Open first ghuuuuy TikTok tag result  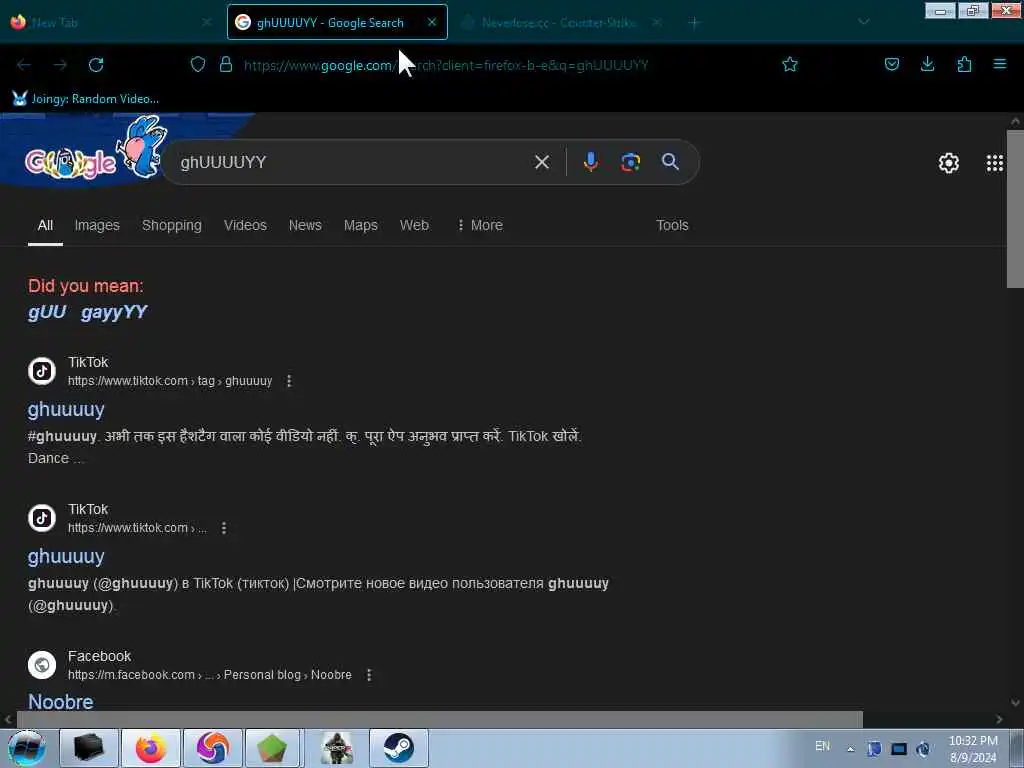point(66,409)
